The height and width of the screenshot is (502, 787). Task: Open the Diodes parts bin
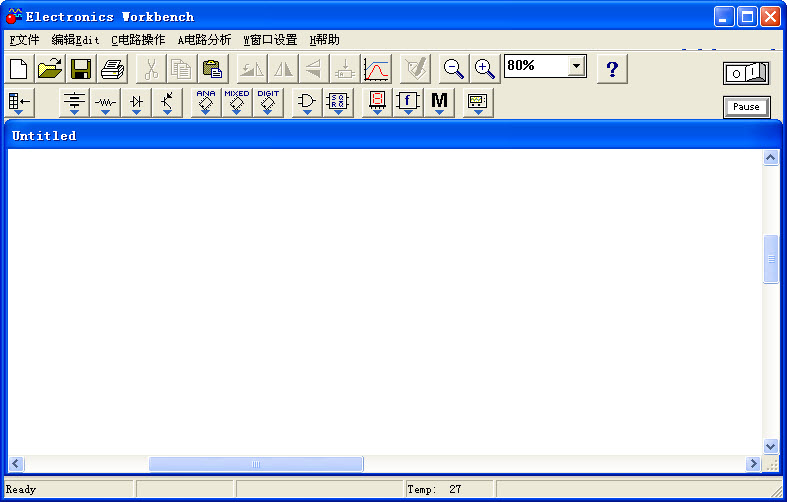(x=137, y=103)
